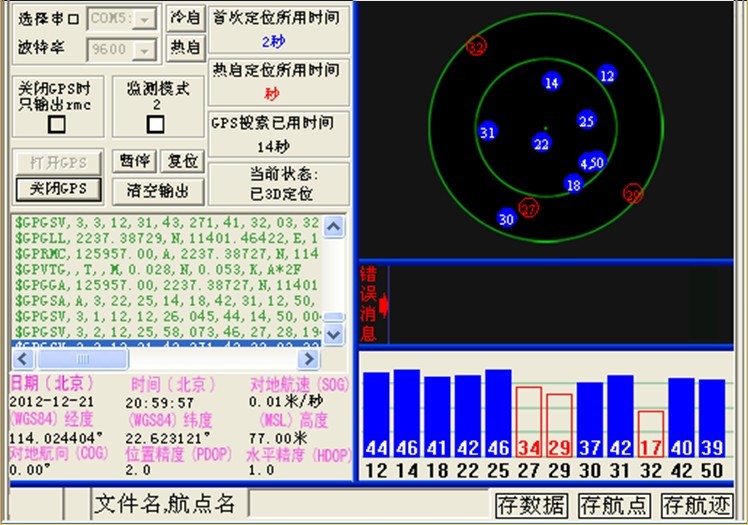This screenshot has width=748, height=525.
Task: Click the longitude value 114.024404°
Action: 56,438
